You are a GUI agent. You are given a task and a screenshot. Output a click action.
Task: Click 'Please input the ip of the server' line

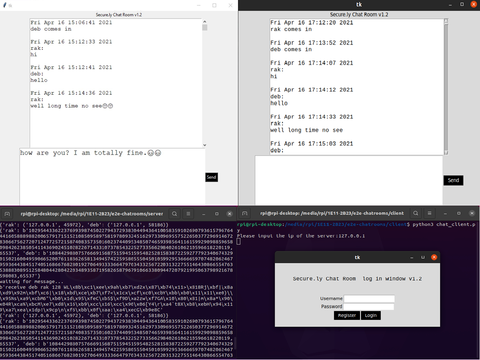[x=301, y=236]
